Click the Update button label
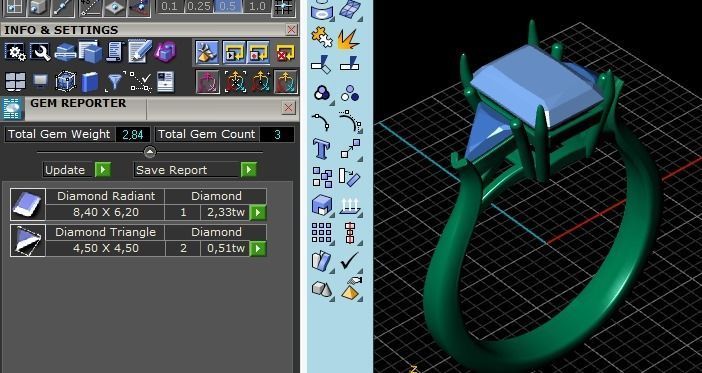 point(65,170)
